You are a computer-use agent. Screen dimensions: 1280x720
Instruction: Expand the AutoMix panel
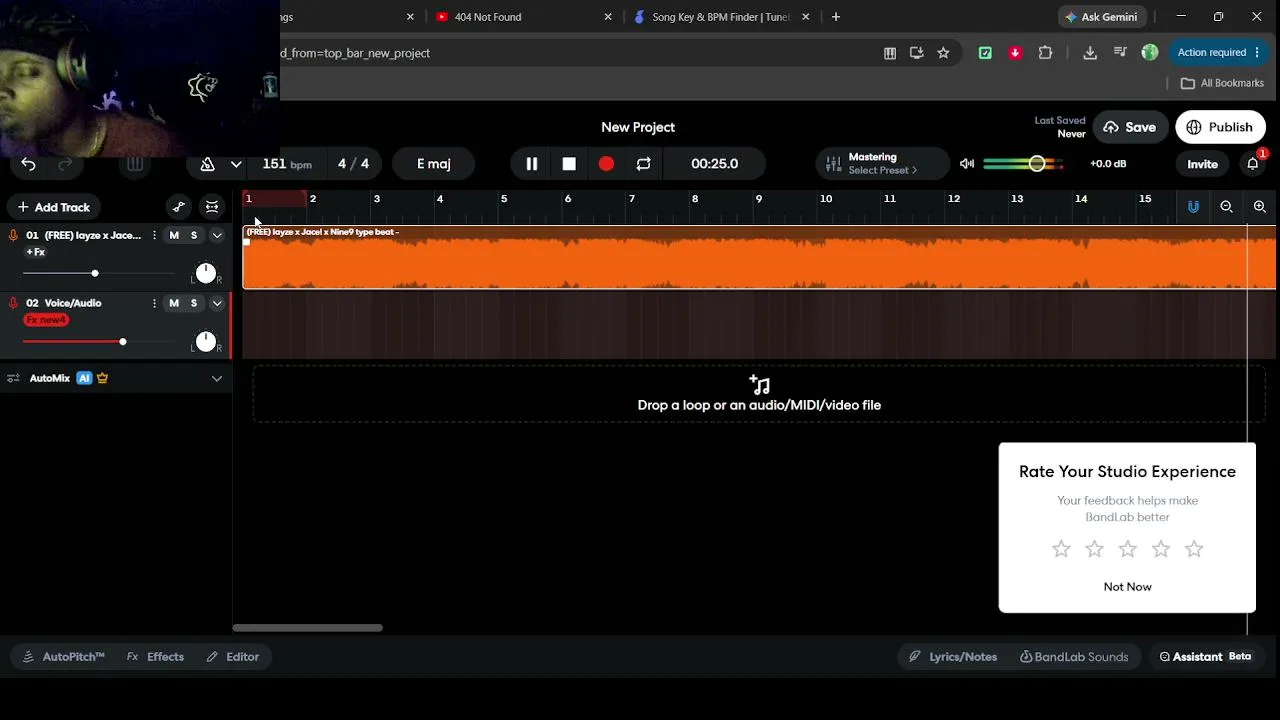(216, 378)
